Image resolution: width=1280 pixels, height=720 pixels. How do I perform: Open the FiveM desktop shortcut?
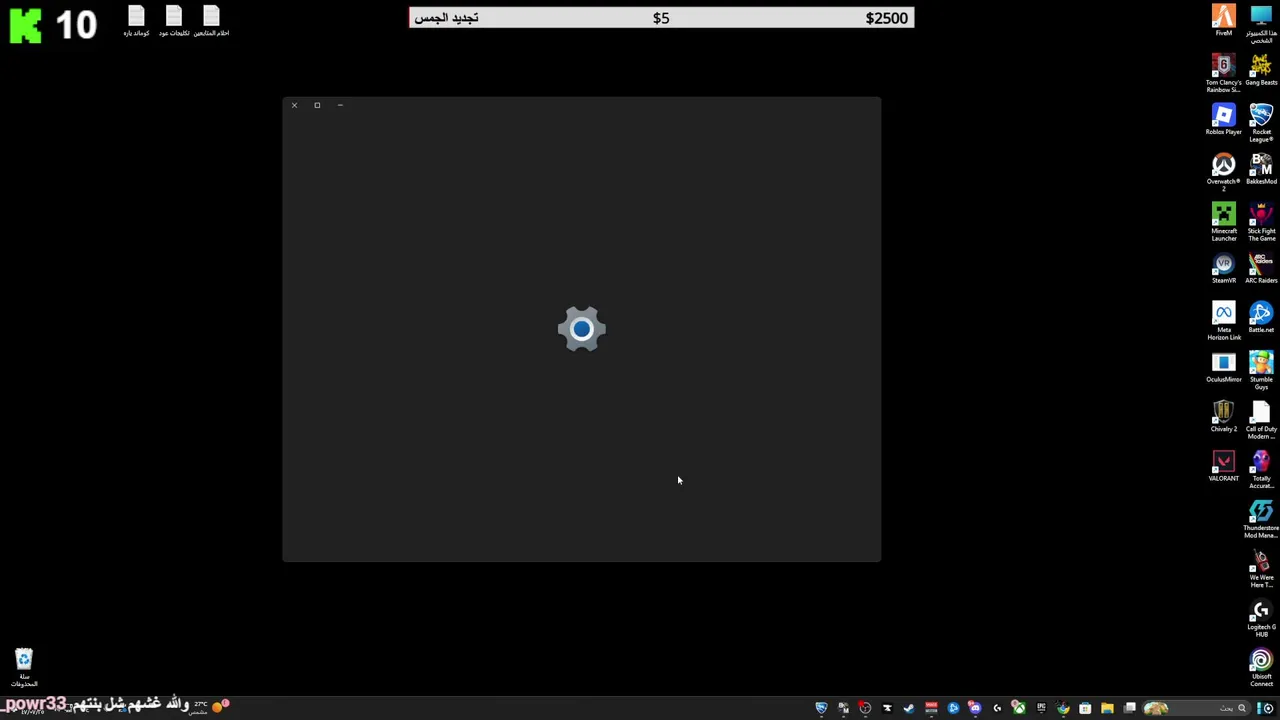point(1224,19)
